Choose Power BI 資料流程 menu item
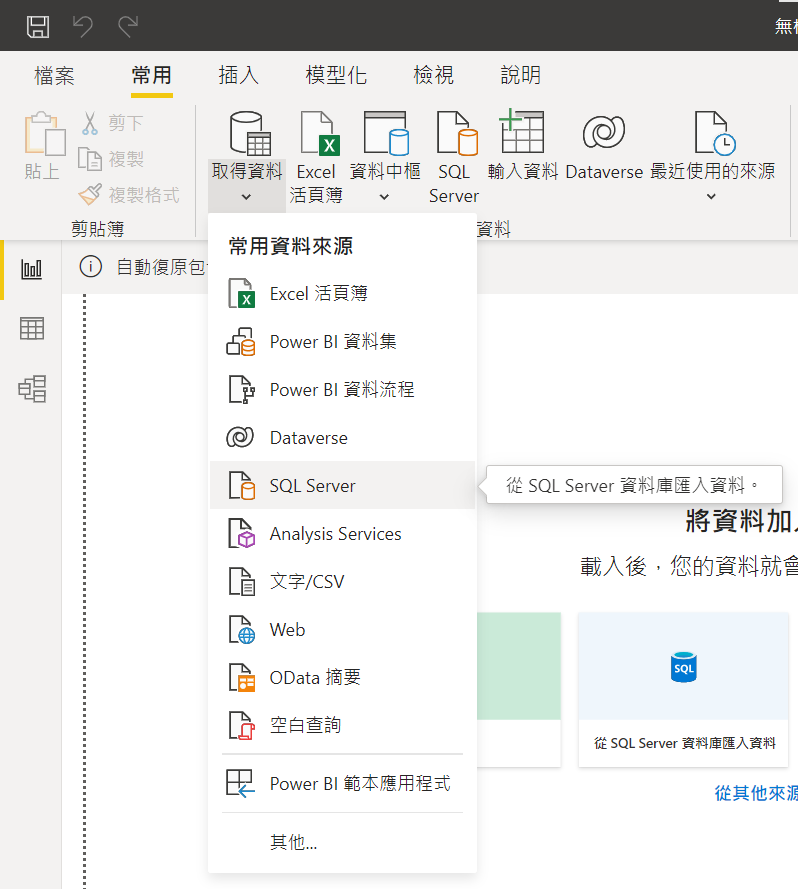The image size is (798, 889). (342, 390)
